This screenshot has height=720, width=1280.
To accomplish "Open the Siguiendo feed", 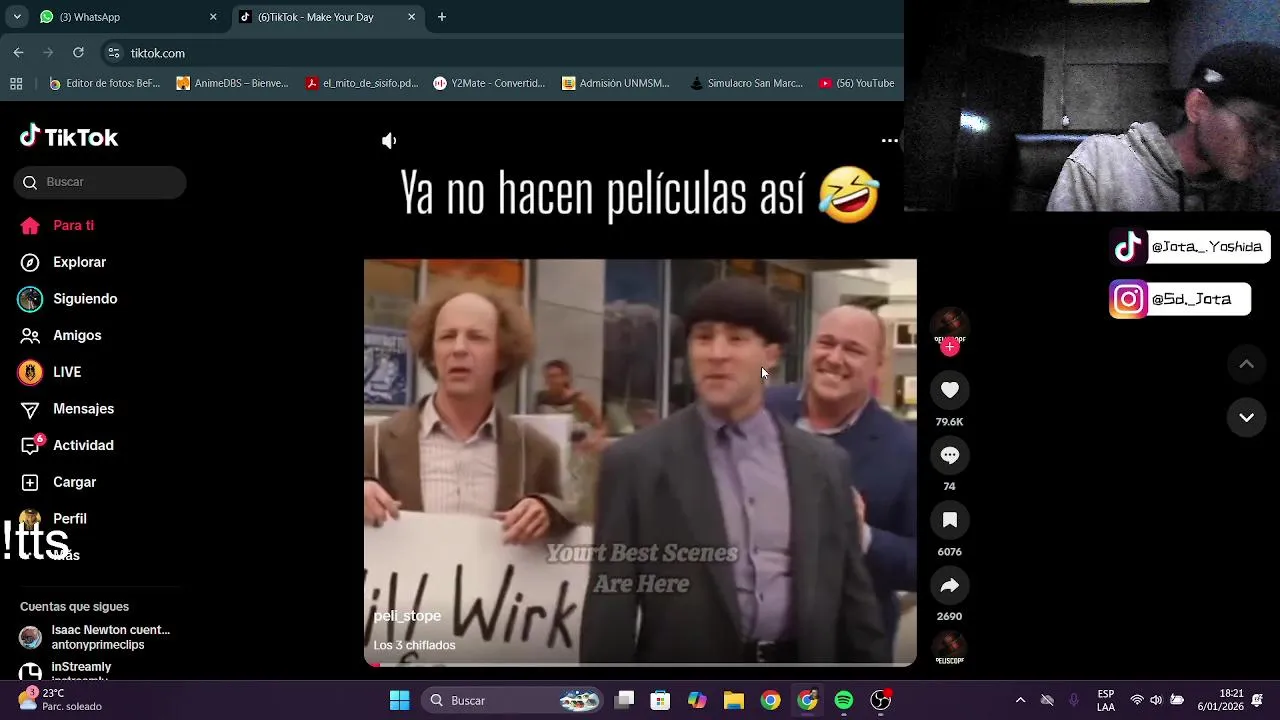I will pos(68,299).
